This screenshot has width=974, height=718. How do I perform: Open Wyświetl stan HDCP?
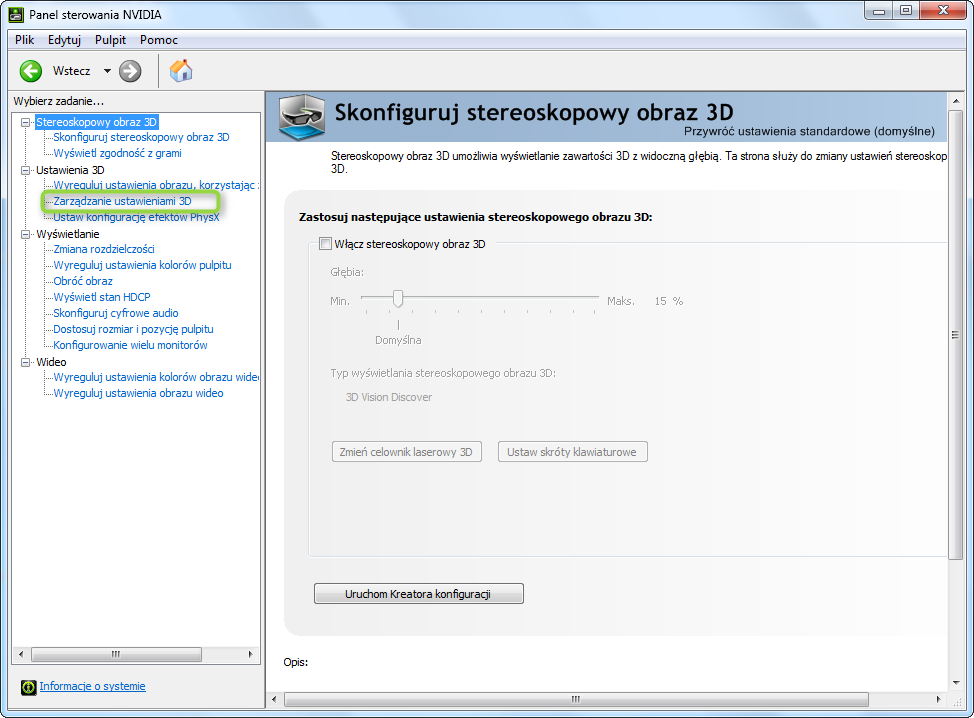pos(102,298)
